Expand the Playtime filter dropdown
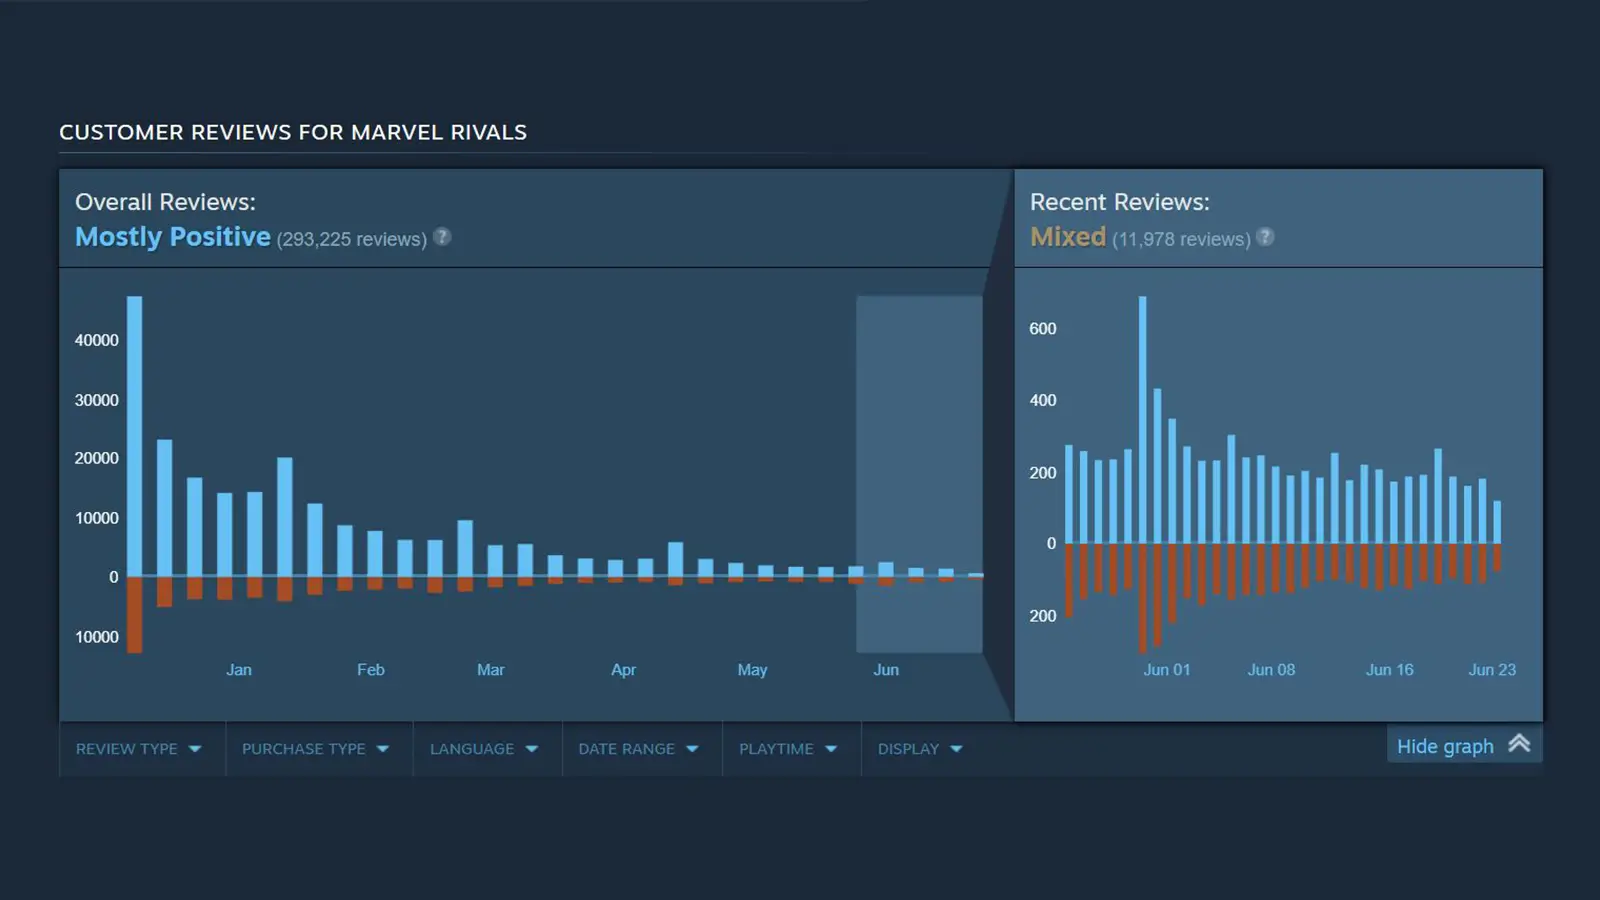Image resolution: width=1600 pixels, height=900 pixels. point(788,749)
